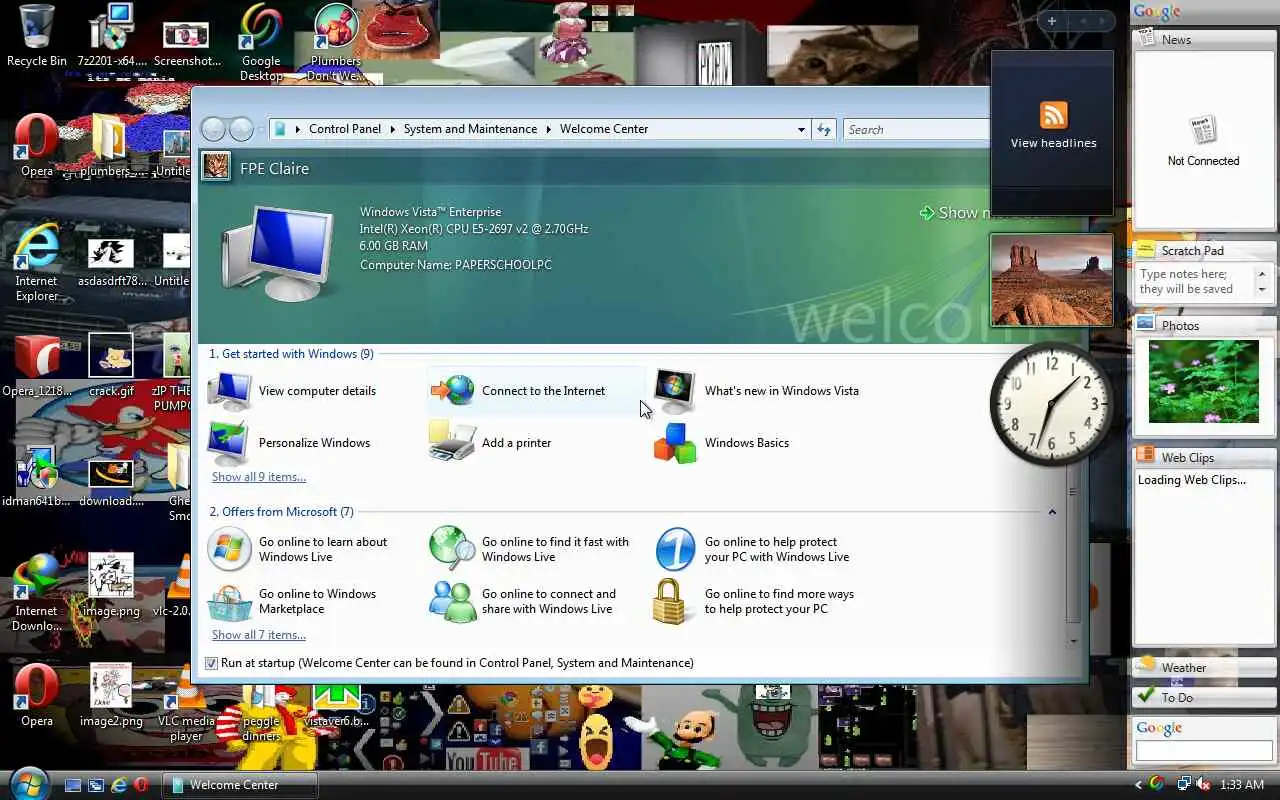Click the Photos gadget header
This screenshot has height=800, width=1280.
(1204, 325)
